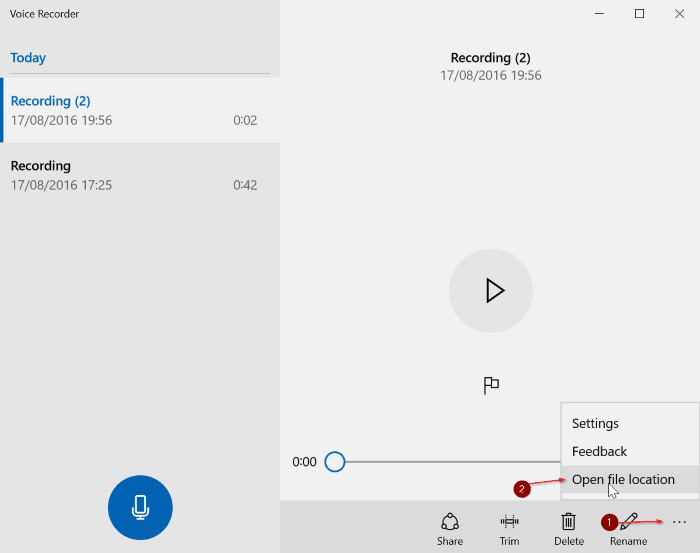Choose Settings from the popup menu
The width and height of the screenshot is (700, 553).
pos(629,423)
